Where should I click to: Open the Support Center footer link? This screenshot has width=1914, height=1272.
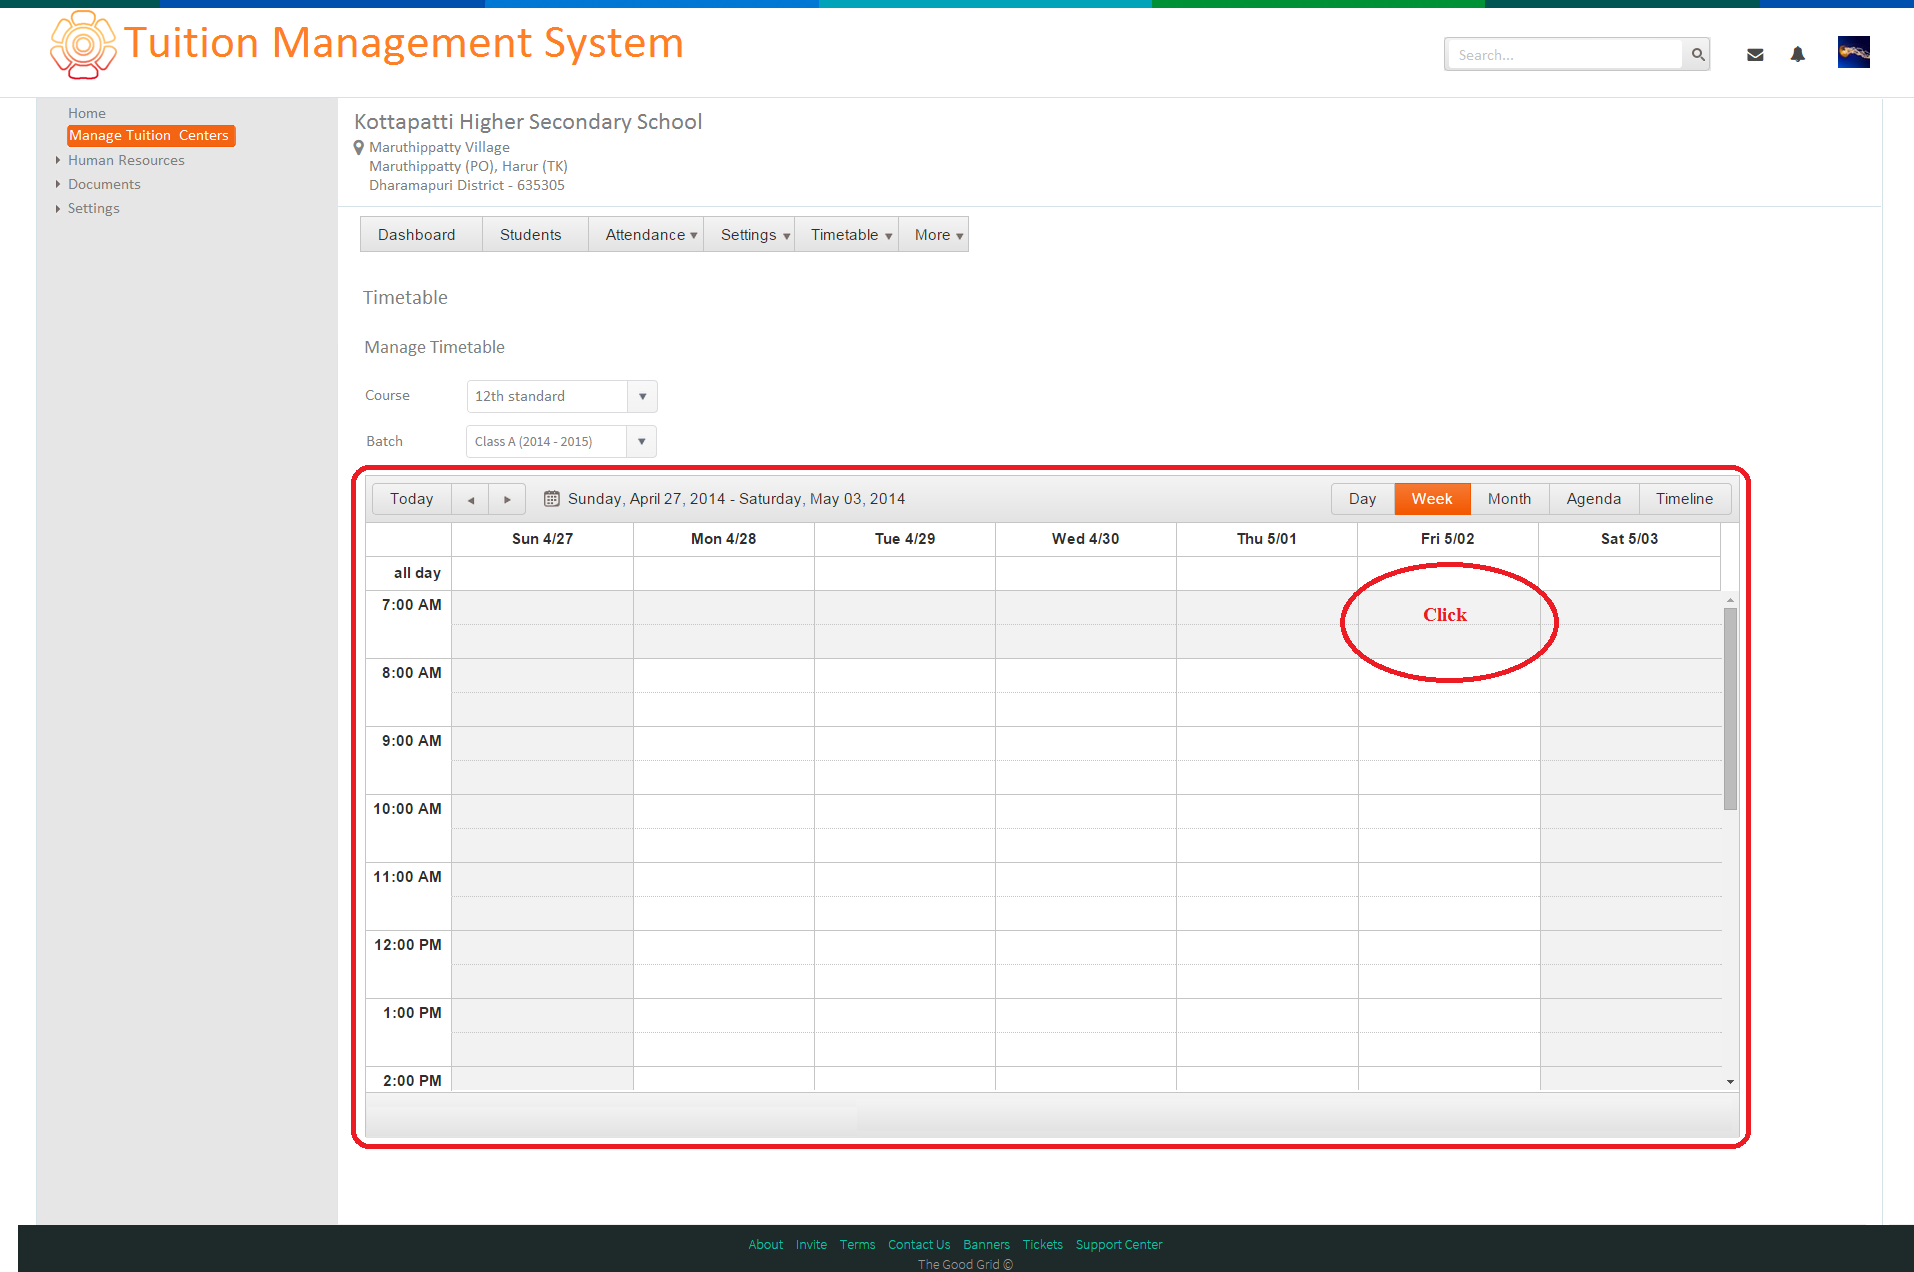click(1119, 1245)
